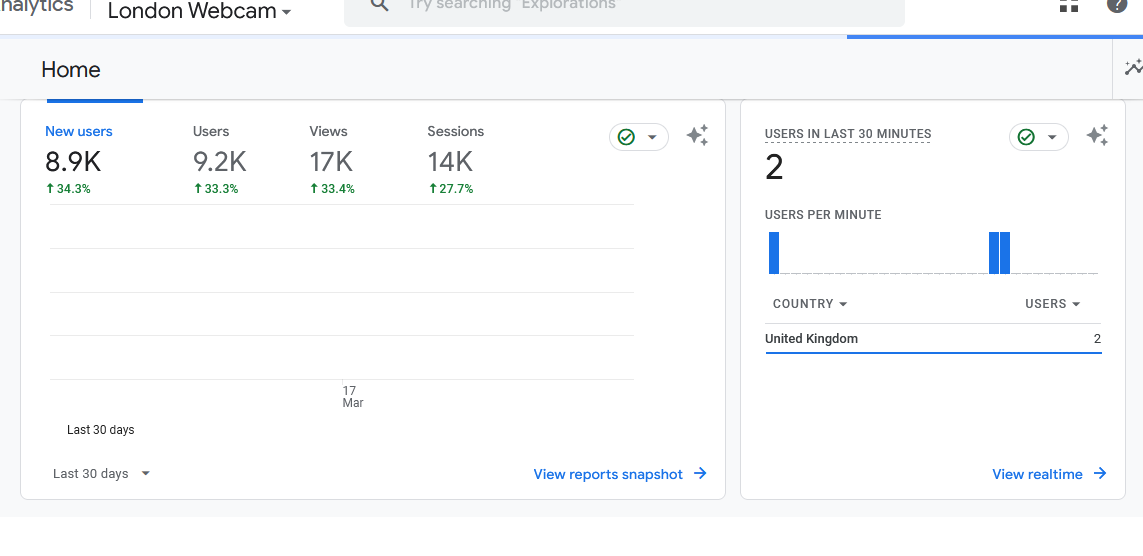Click the USERS PER MINUTE label
The image size is (1143, 556).
(x=823, y=215)
